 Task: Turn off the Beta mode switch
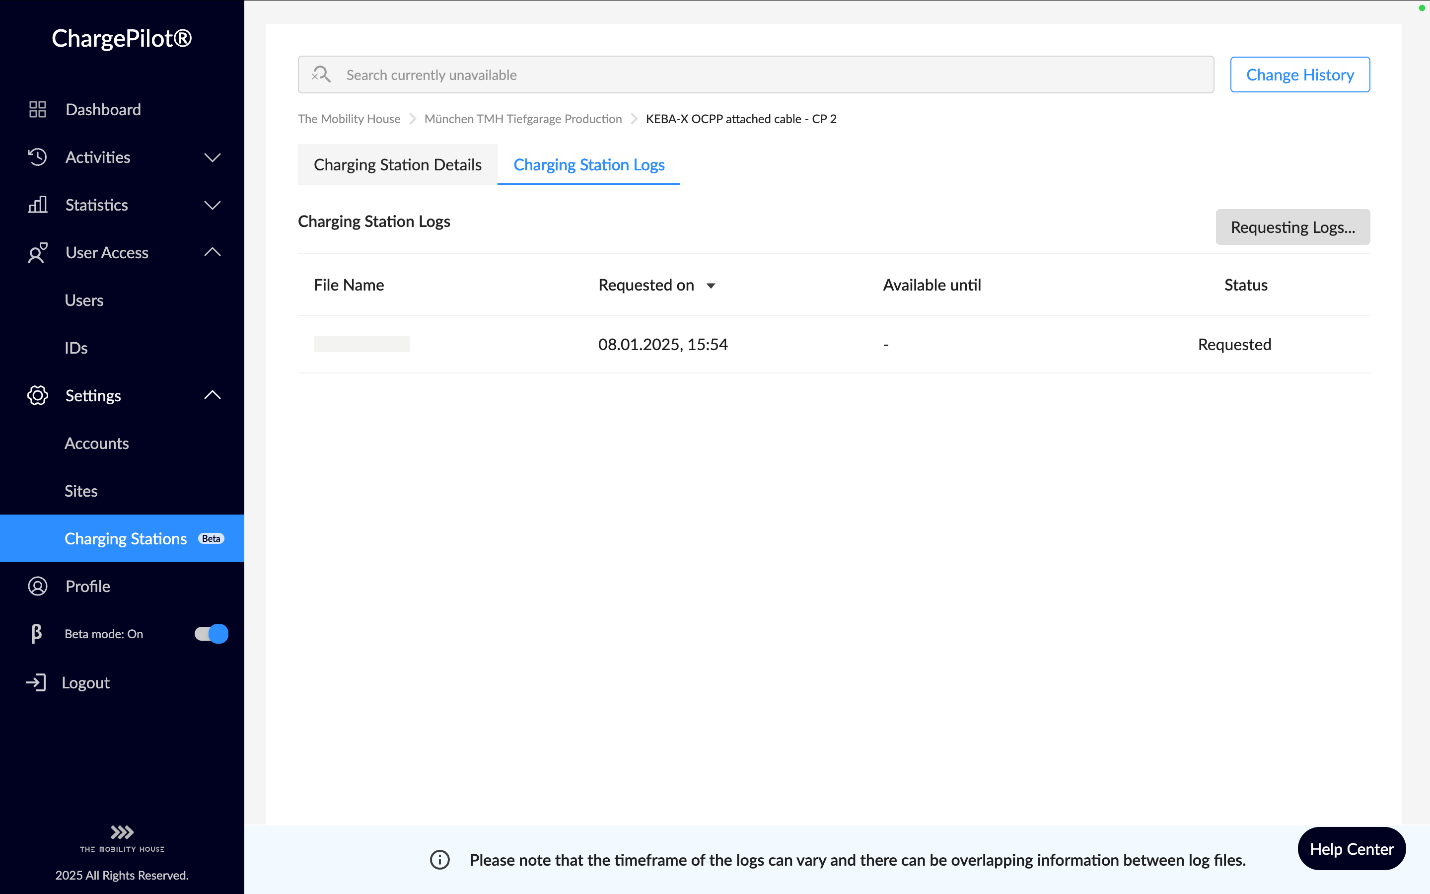[211, 634]
